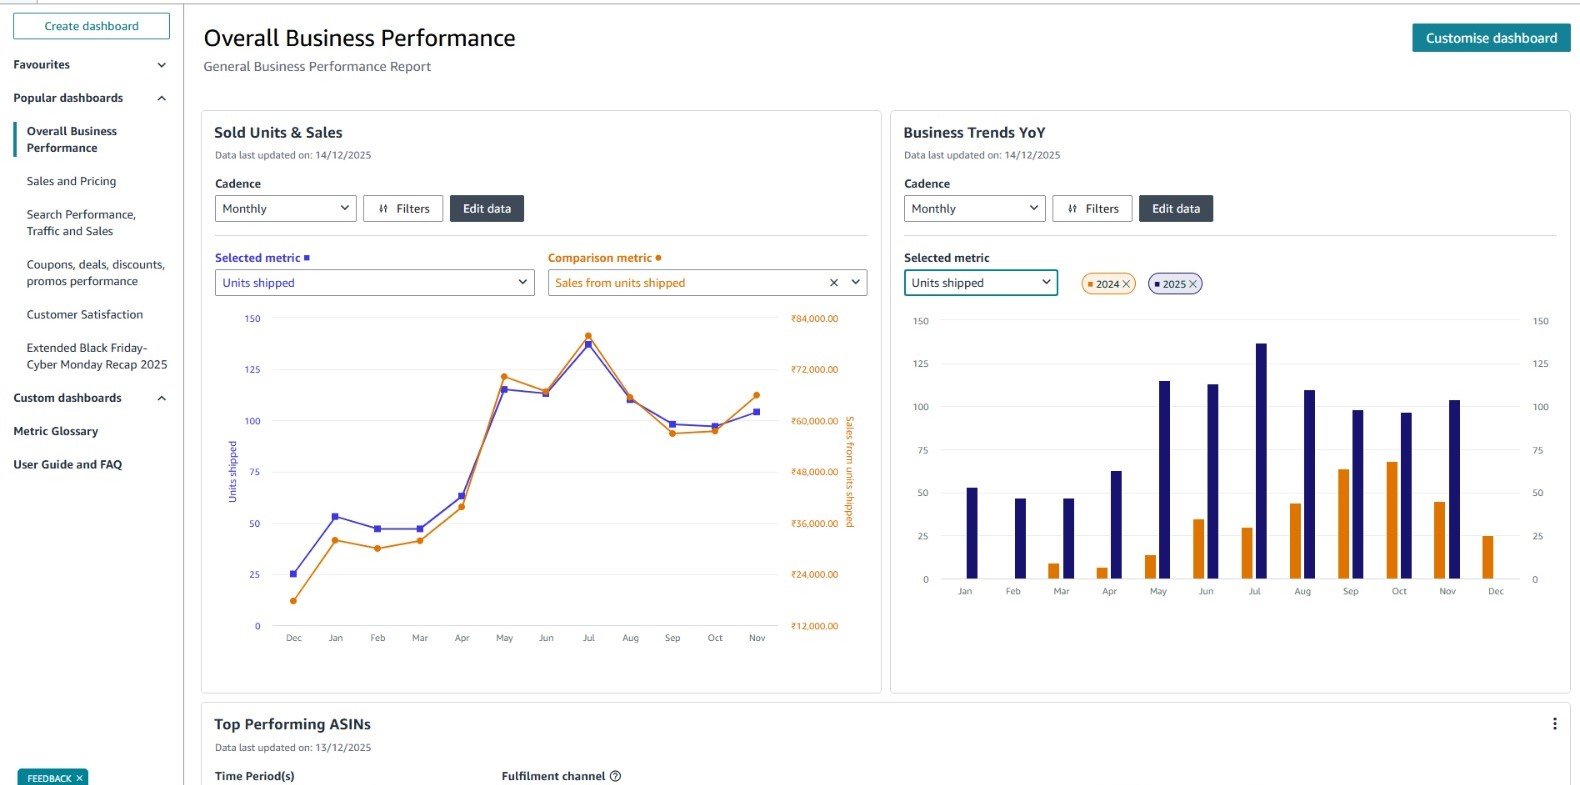Collapse the Popular dashboards section

tap(162, 98)
